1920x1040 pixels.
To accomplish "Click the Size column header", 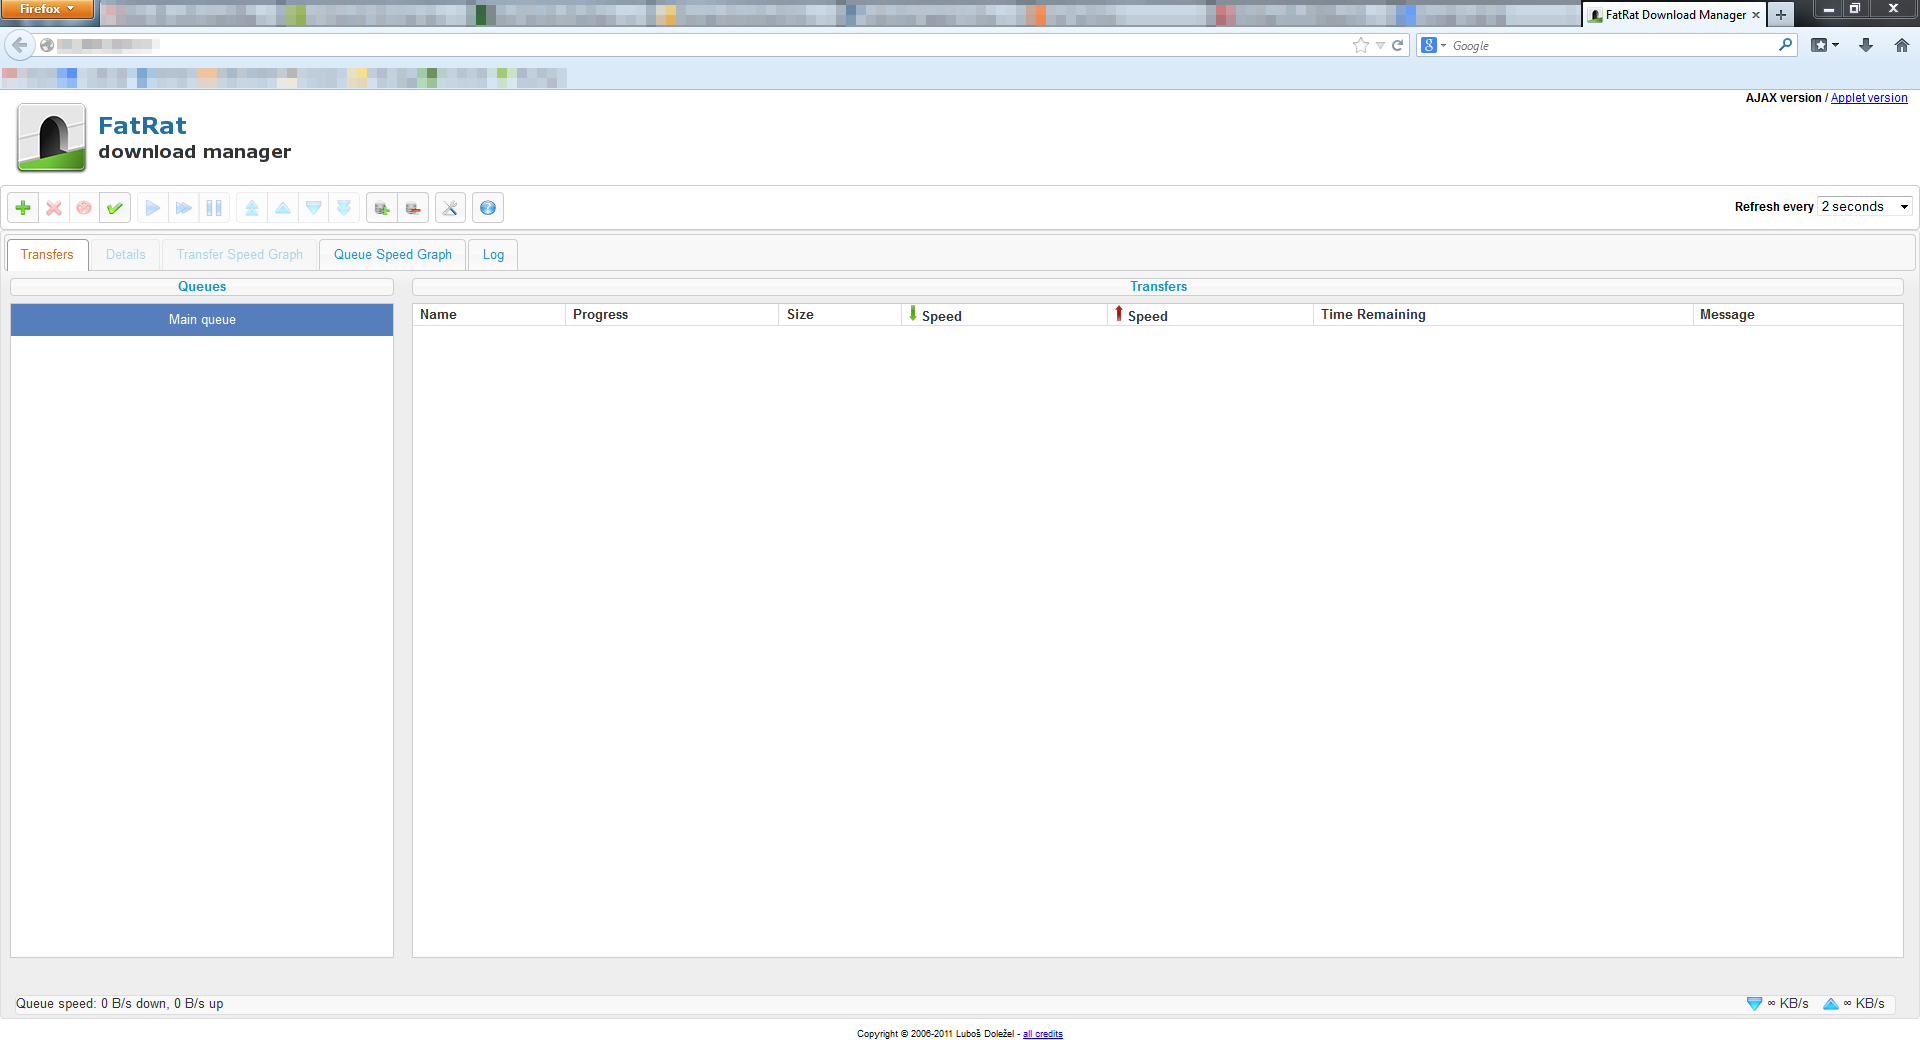I will click(840, 315).
